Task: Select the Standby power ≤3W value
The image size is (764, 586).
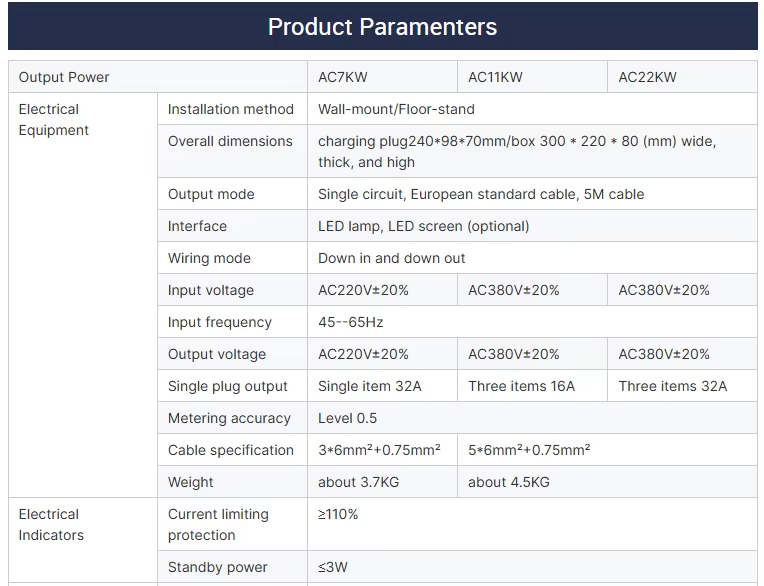Action: pyautogui.click(x=334, y=567)
